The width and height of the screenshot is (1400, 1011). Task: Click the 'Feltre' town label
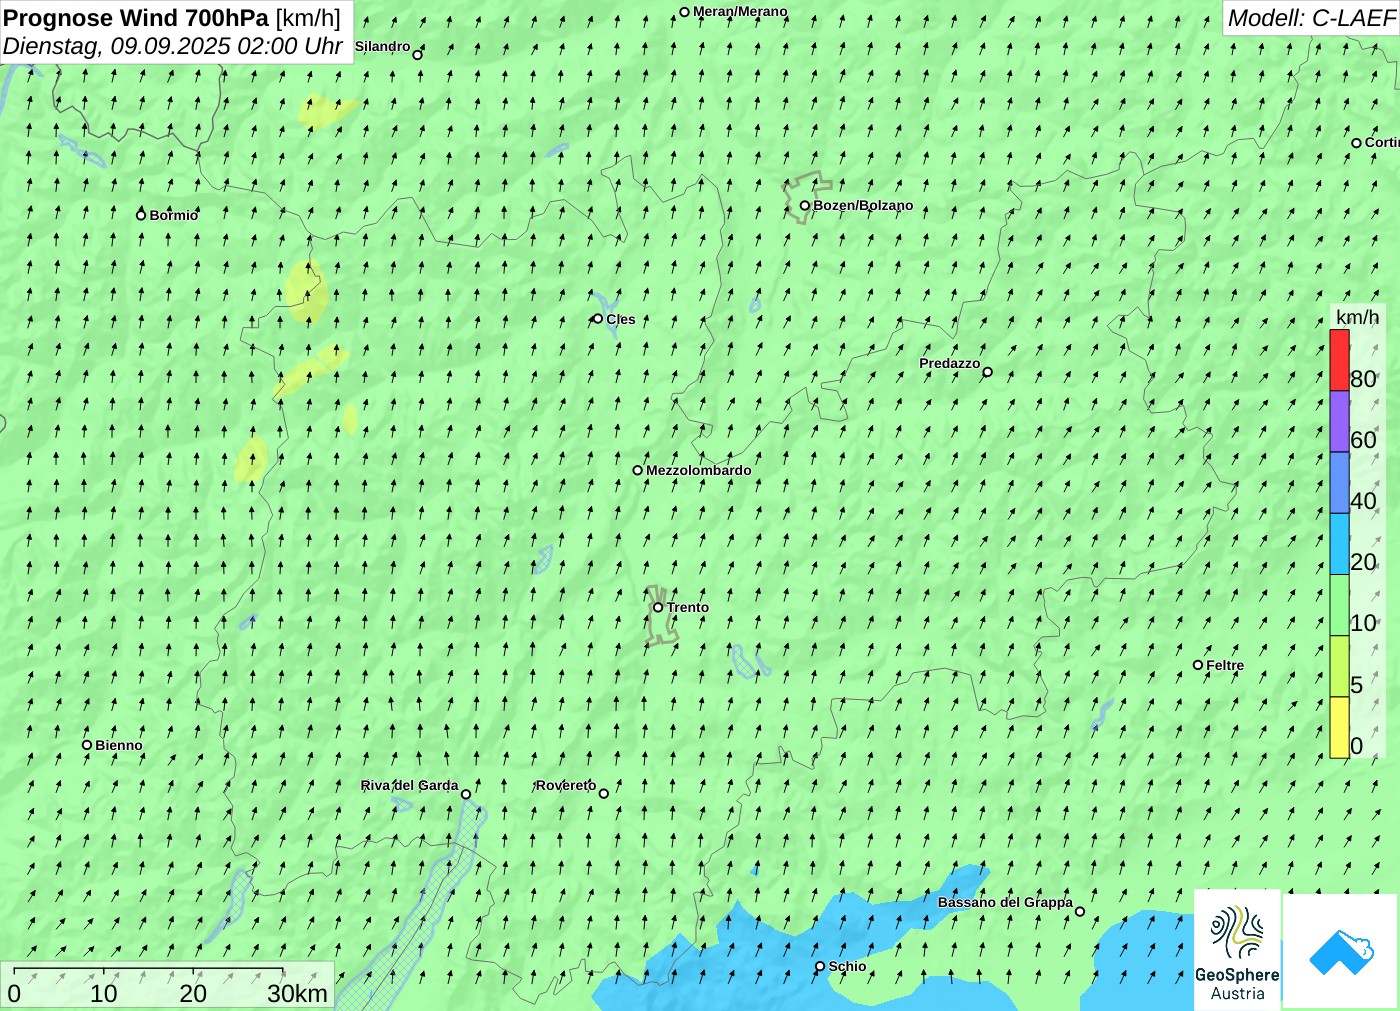click(x=1225, y=665)
